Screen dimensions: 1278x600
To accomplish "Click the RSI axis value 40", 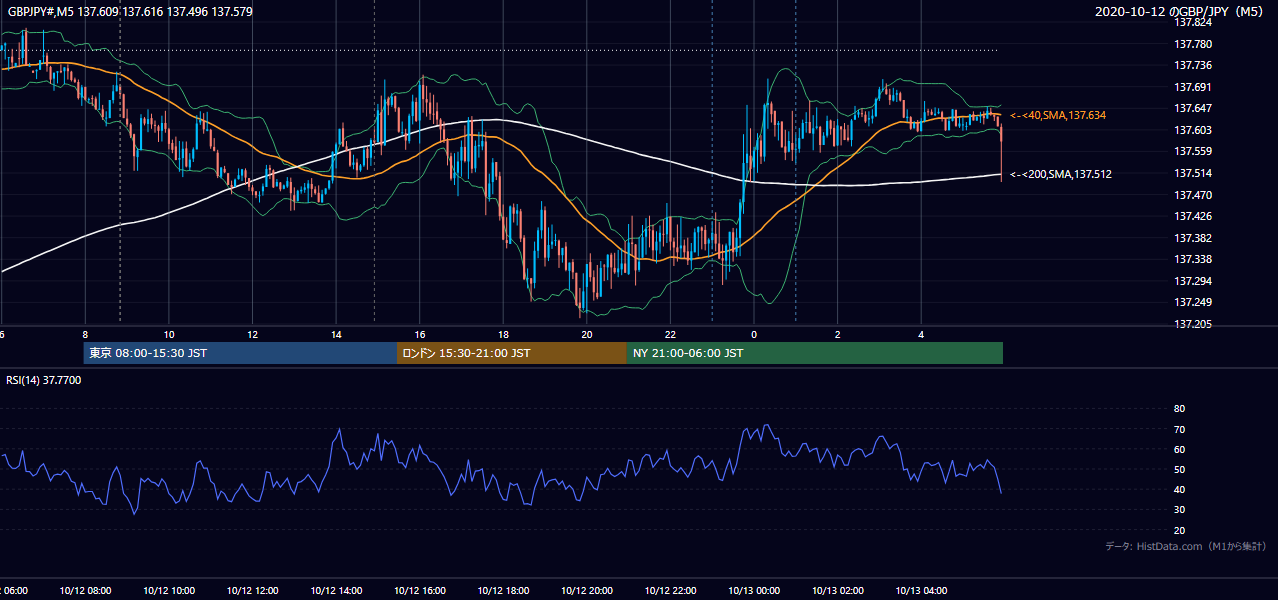I will click(1179, 489).
